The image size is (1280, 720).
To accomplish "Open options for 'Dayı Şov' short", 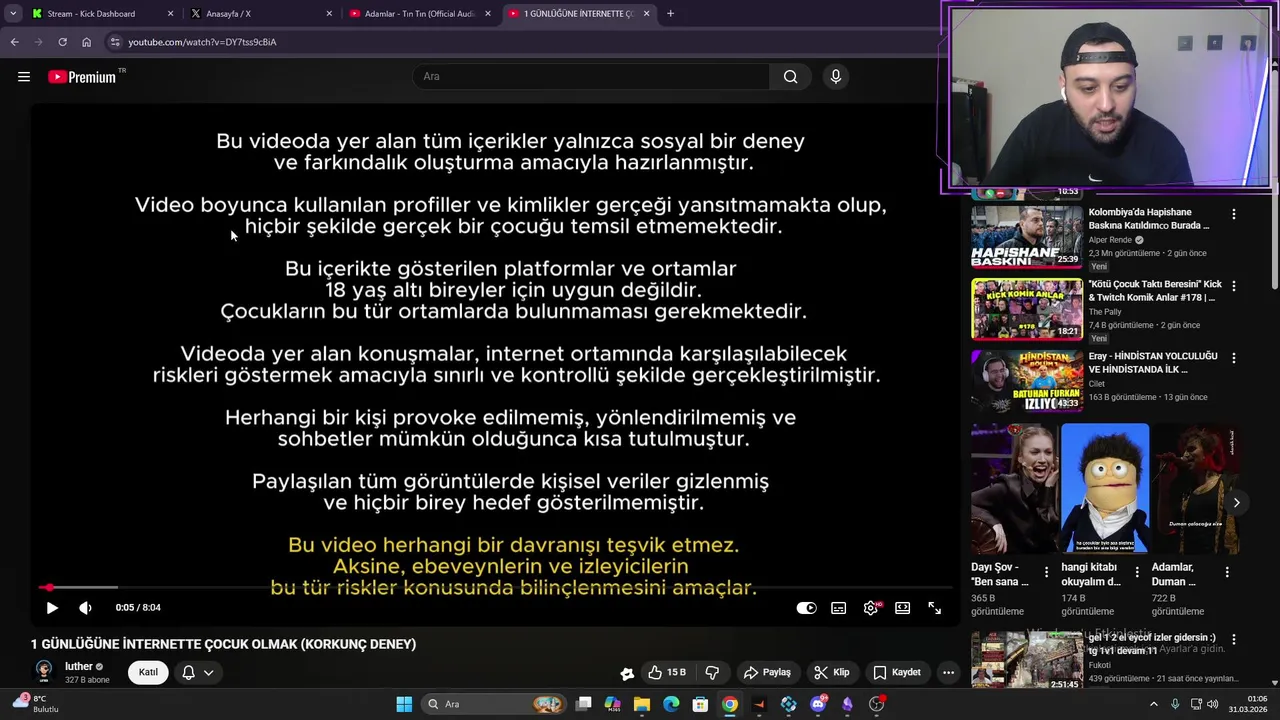I will point(1046,572).
